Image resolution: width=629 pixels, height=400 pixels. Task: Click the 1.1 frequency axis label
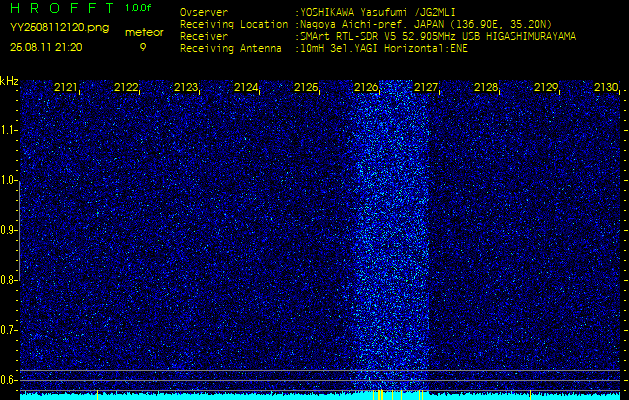click(8, 130)
